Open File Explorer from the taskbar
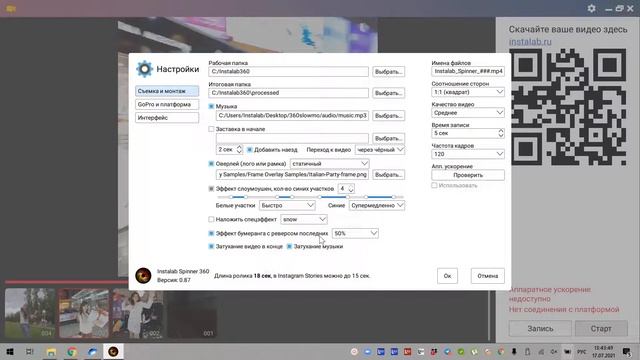 51,351
